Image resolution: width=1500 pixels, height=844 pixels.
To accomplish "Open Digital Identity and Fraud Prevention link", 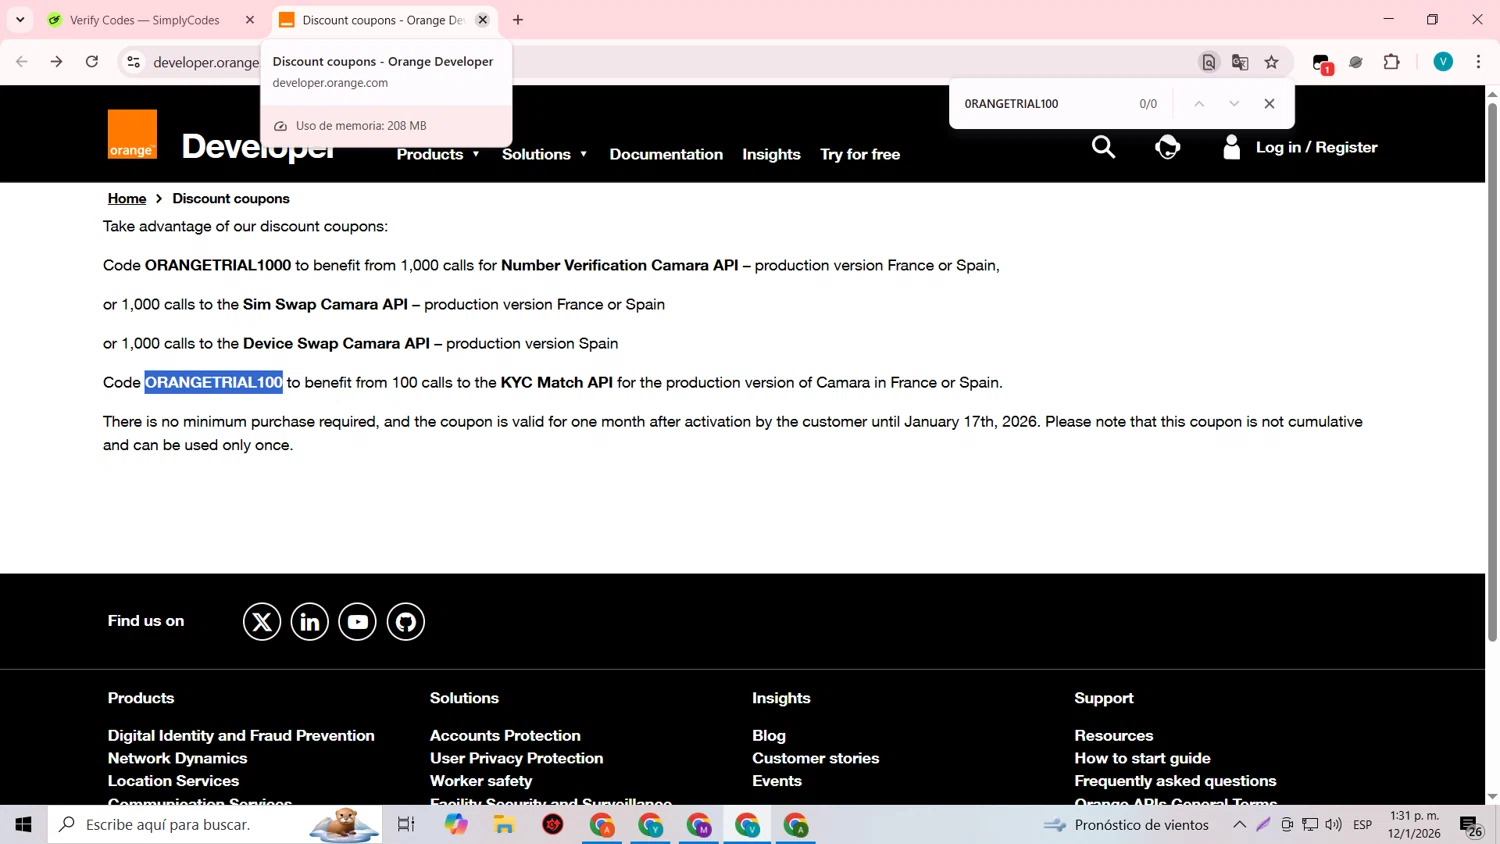I will pyautogui.click(x=241, y=735).
